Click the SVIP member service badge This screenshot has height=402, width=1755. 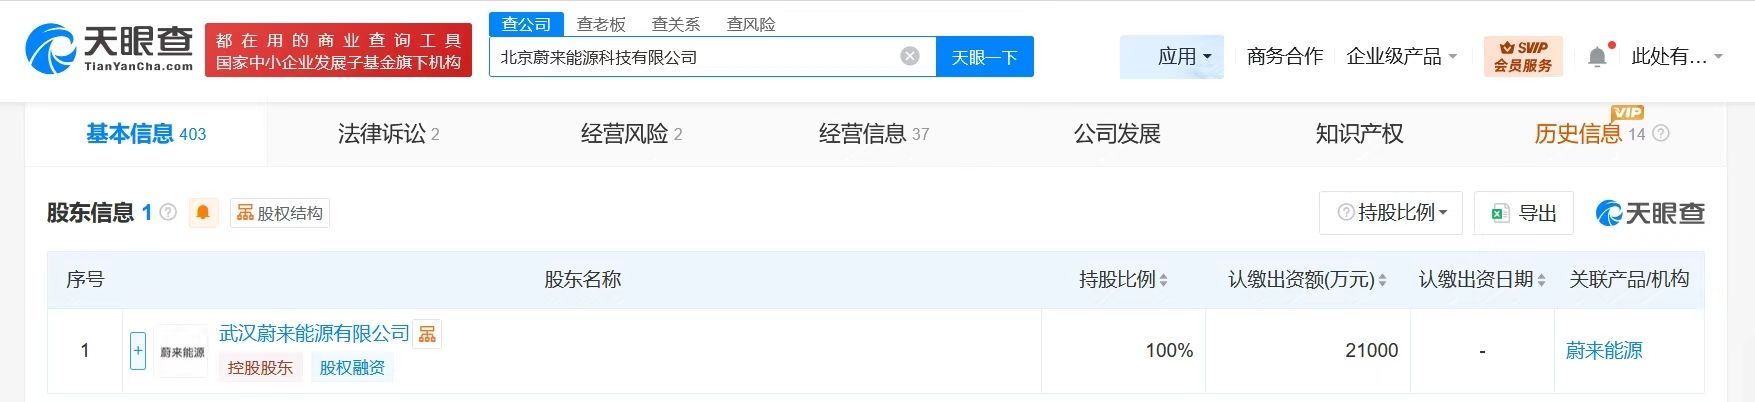(1523, 56)
